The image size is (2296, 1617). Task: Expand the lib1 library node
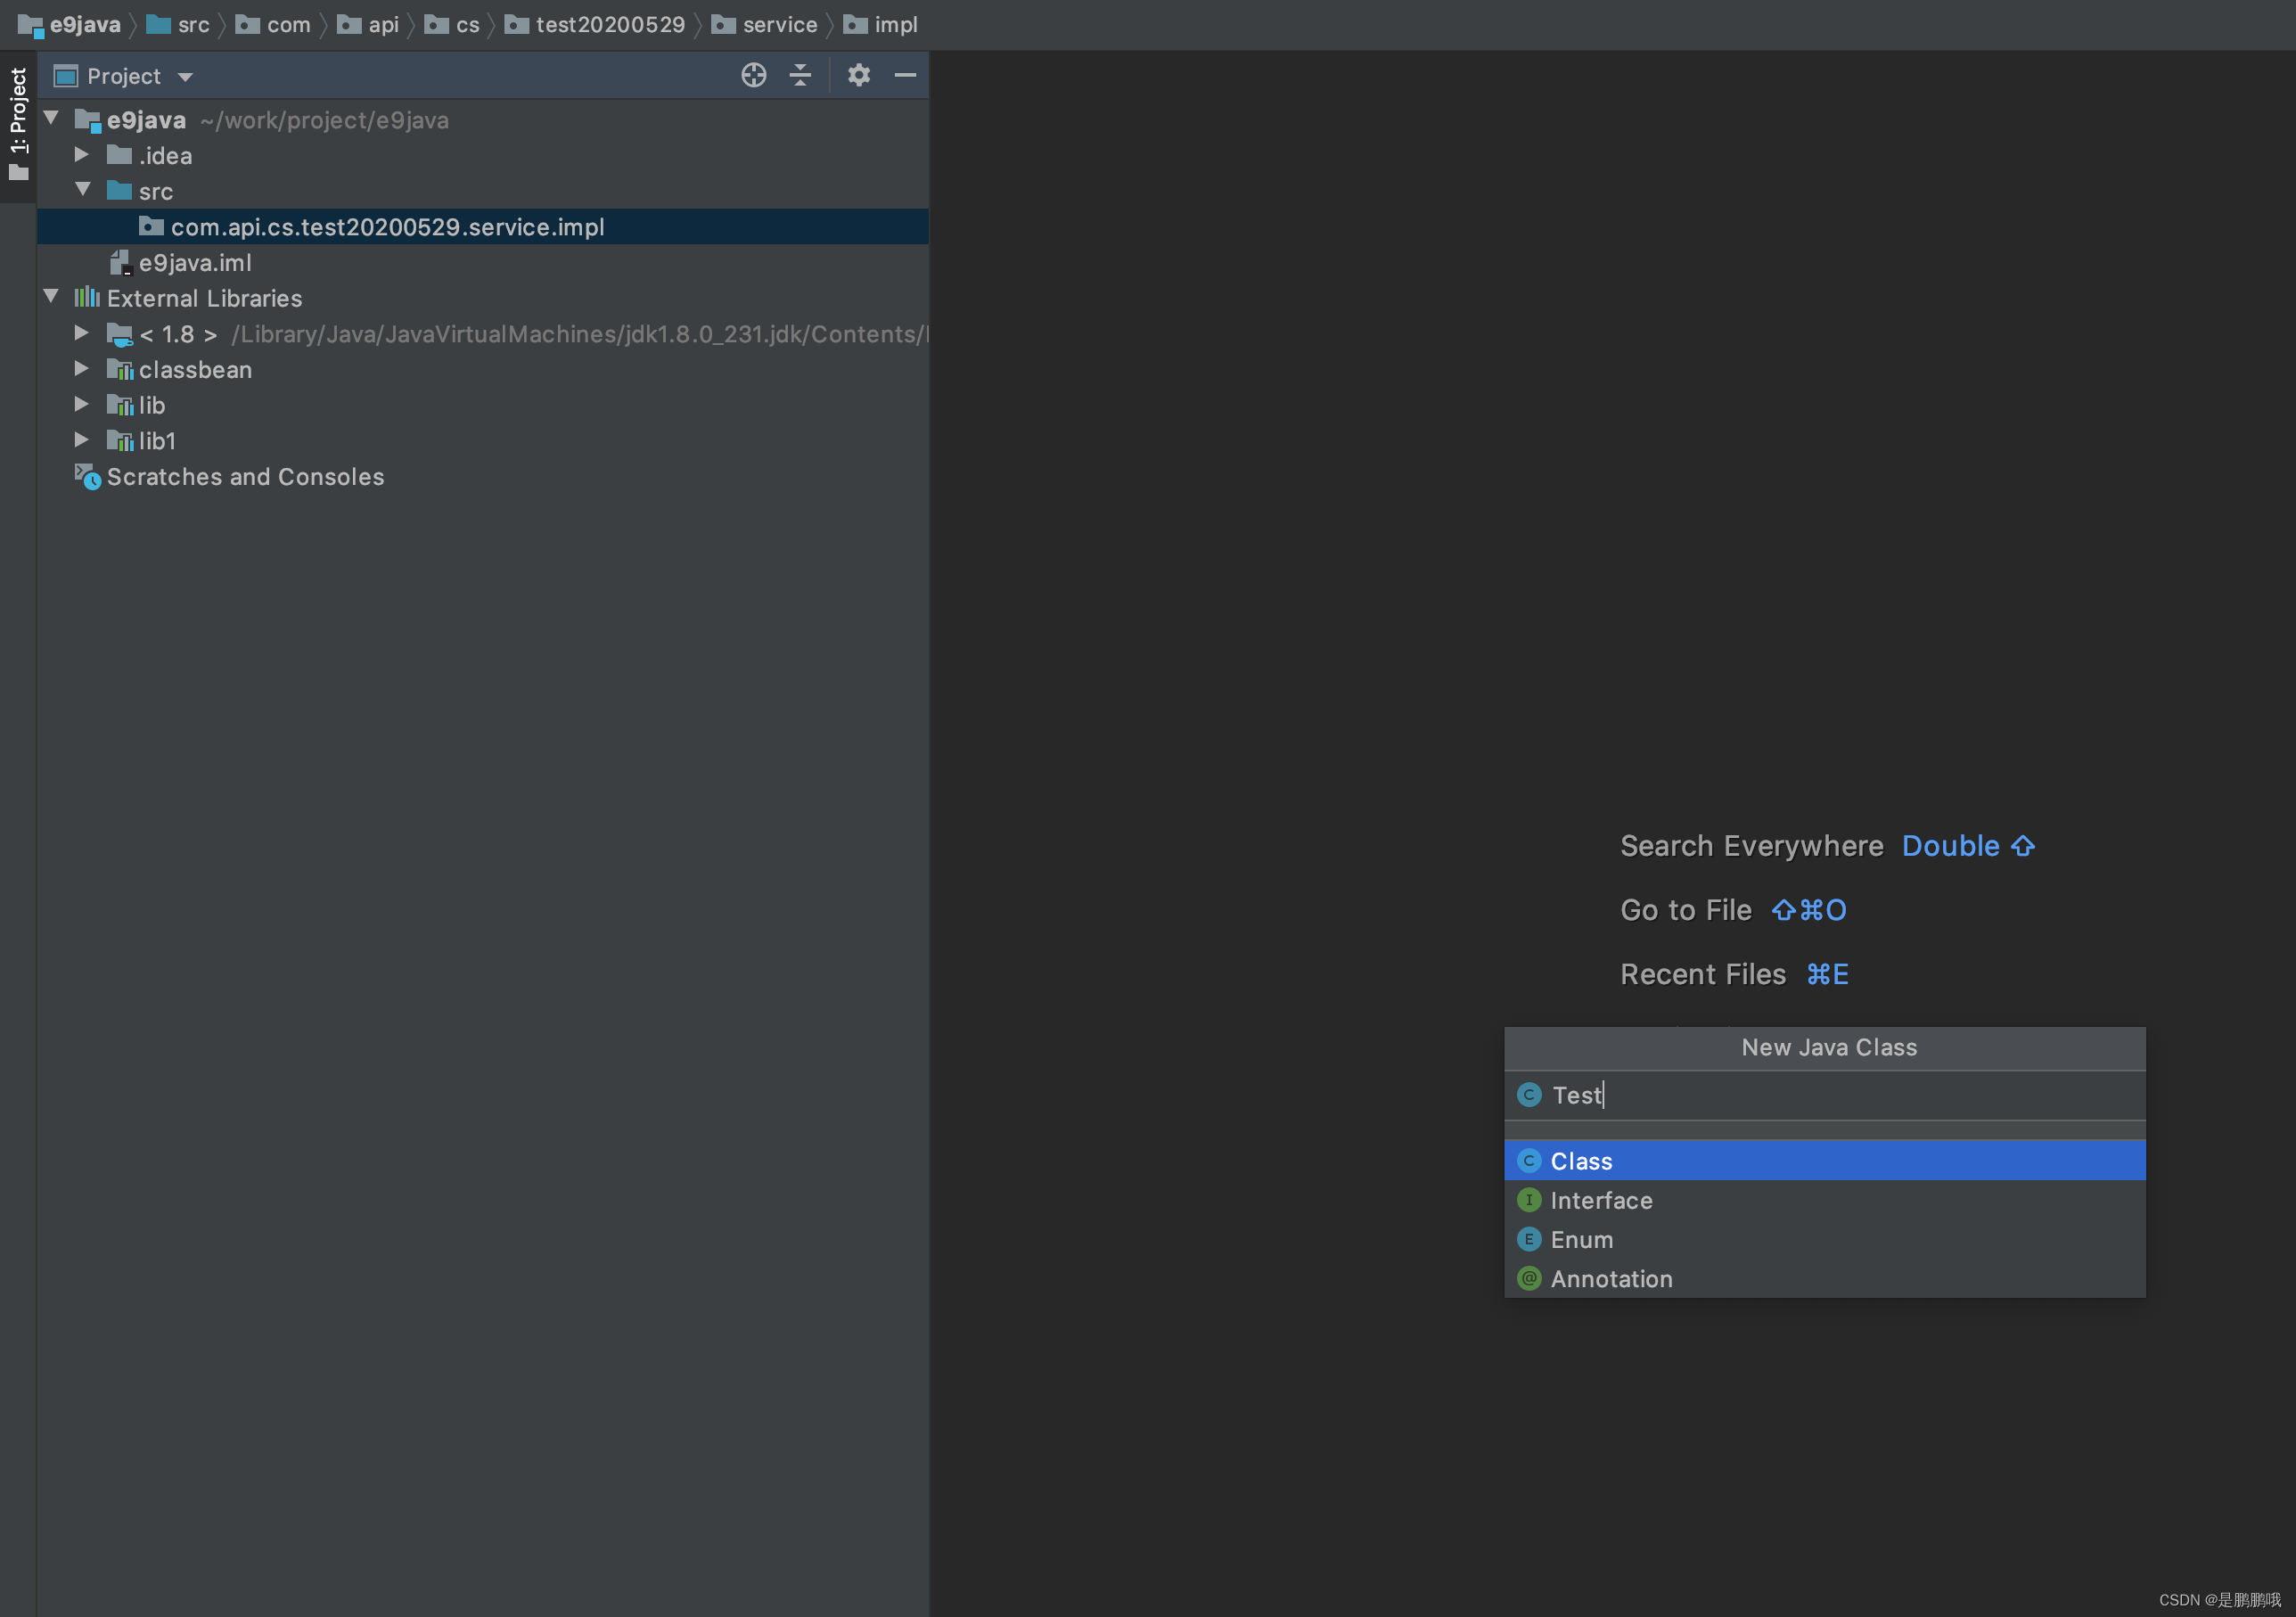pyautogui.click(x=82, y=440)
